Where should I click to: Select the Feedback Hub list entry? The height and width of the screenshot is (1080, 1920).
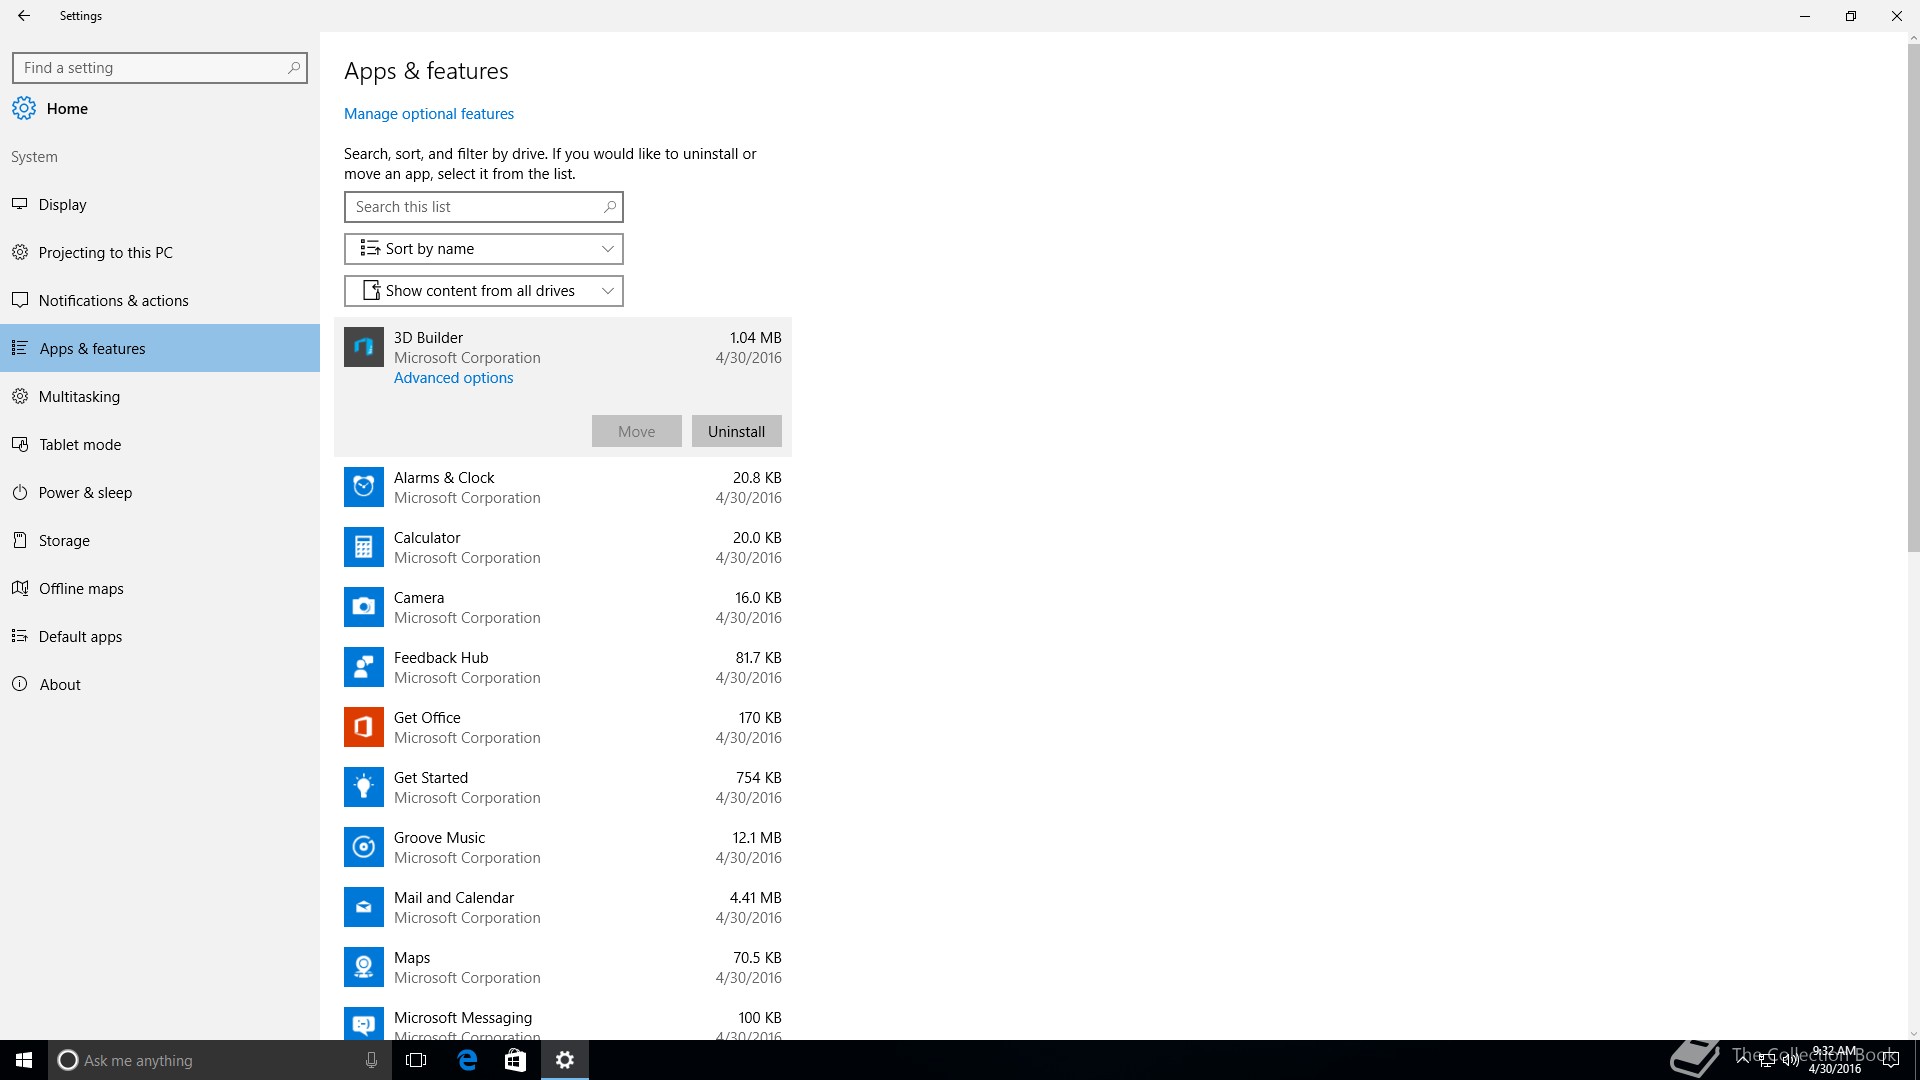pyautogui.click(x=563, y=667)
